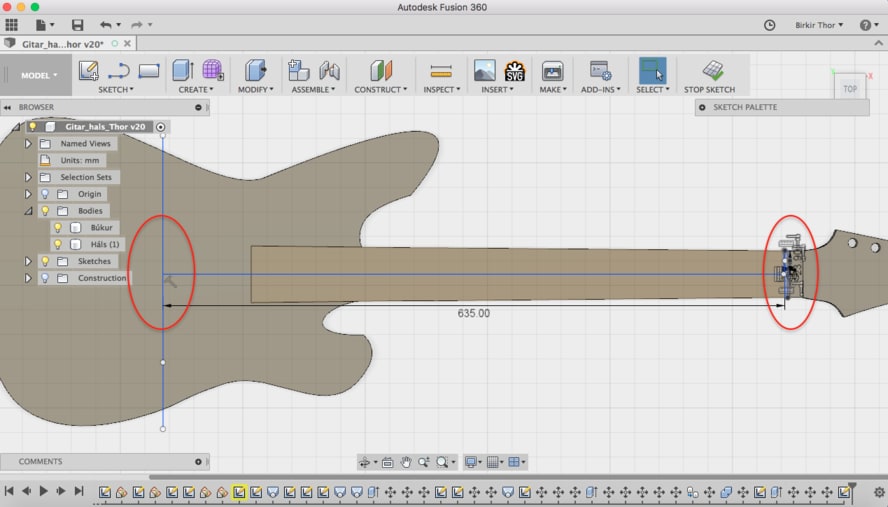Jump to the timeline end
The height and width of the screenshot is (507, 888).
coord(79,491)
